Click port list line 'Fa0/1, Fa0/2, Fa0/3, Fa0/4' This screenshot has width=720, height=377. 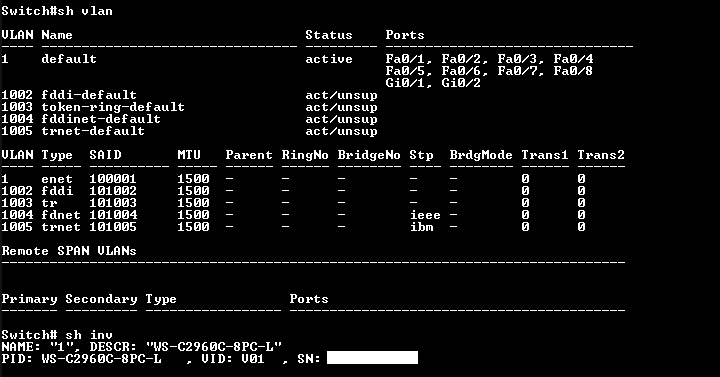click(489, 59)
